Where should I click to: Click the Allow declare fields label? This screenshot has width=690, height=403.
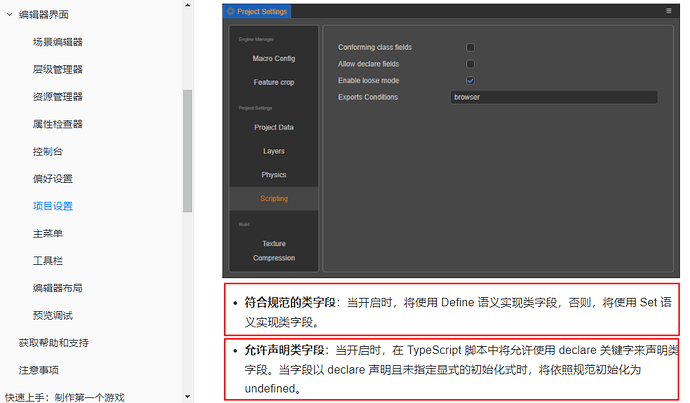368,64
